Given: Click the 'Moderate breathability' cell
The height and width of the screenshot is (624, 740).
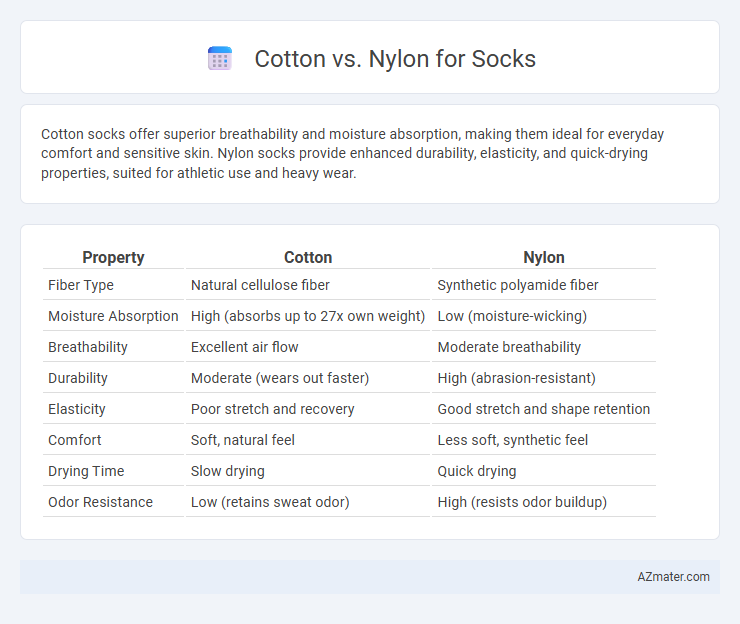Looking at the screenshot, I should (509, 347).
